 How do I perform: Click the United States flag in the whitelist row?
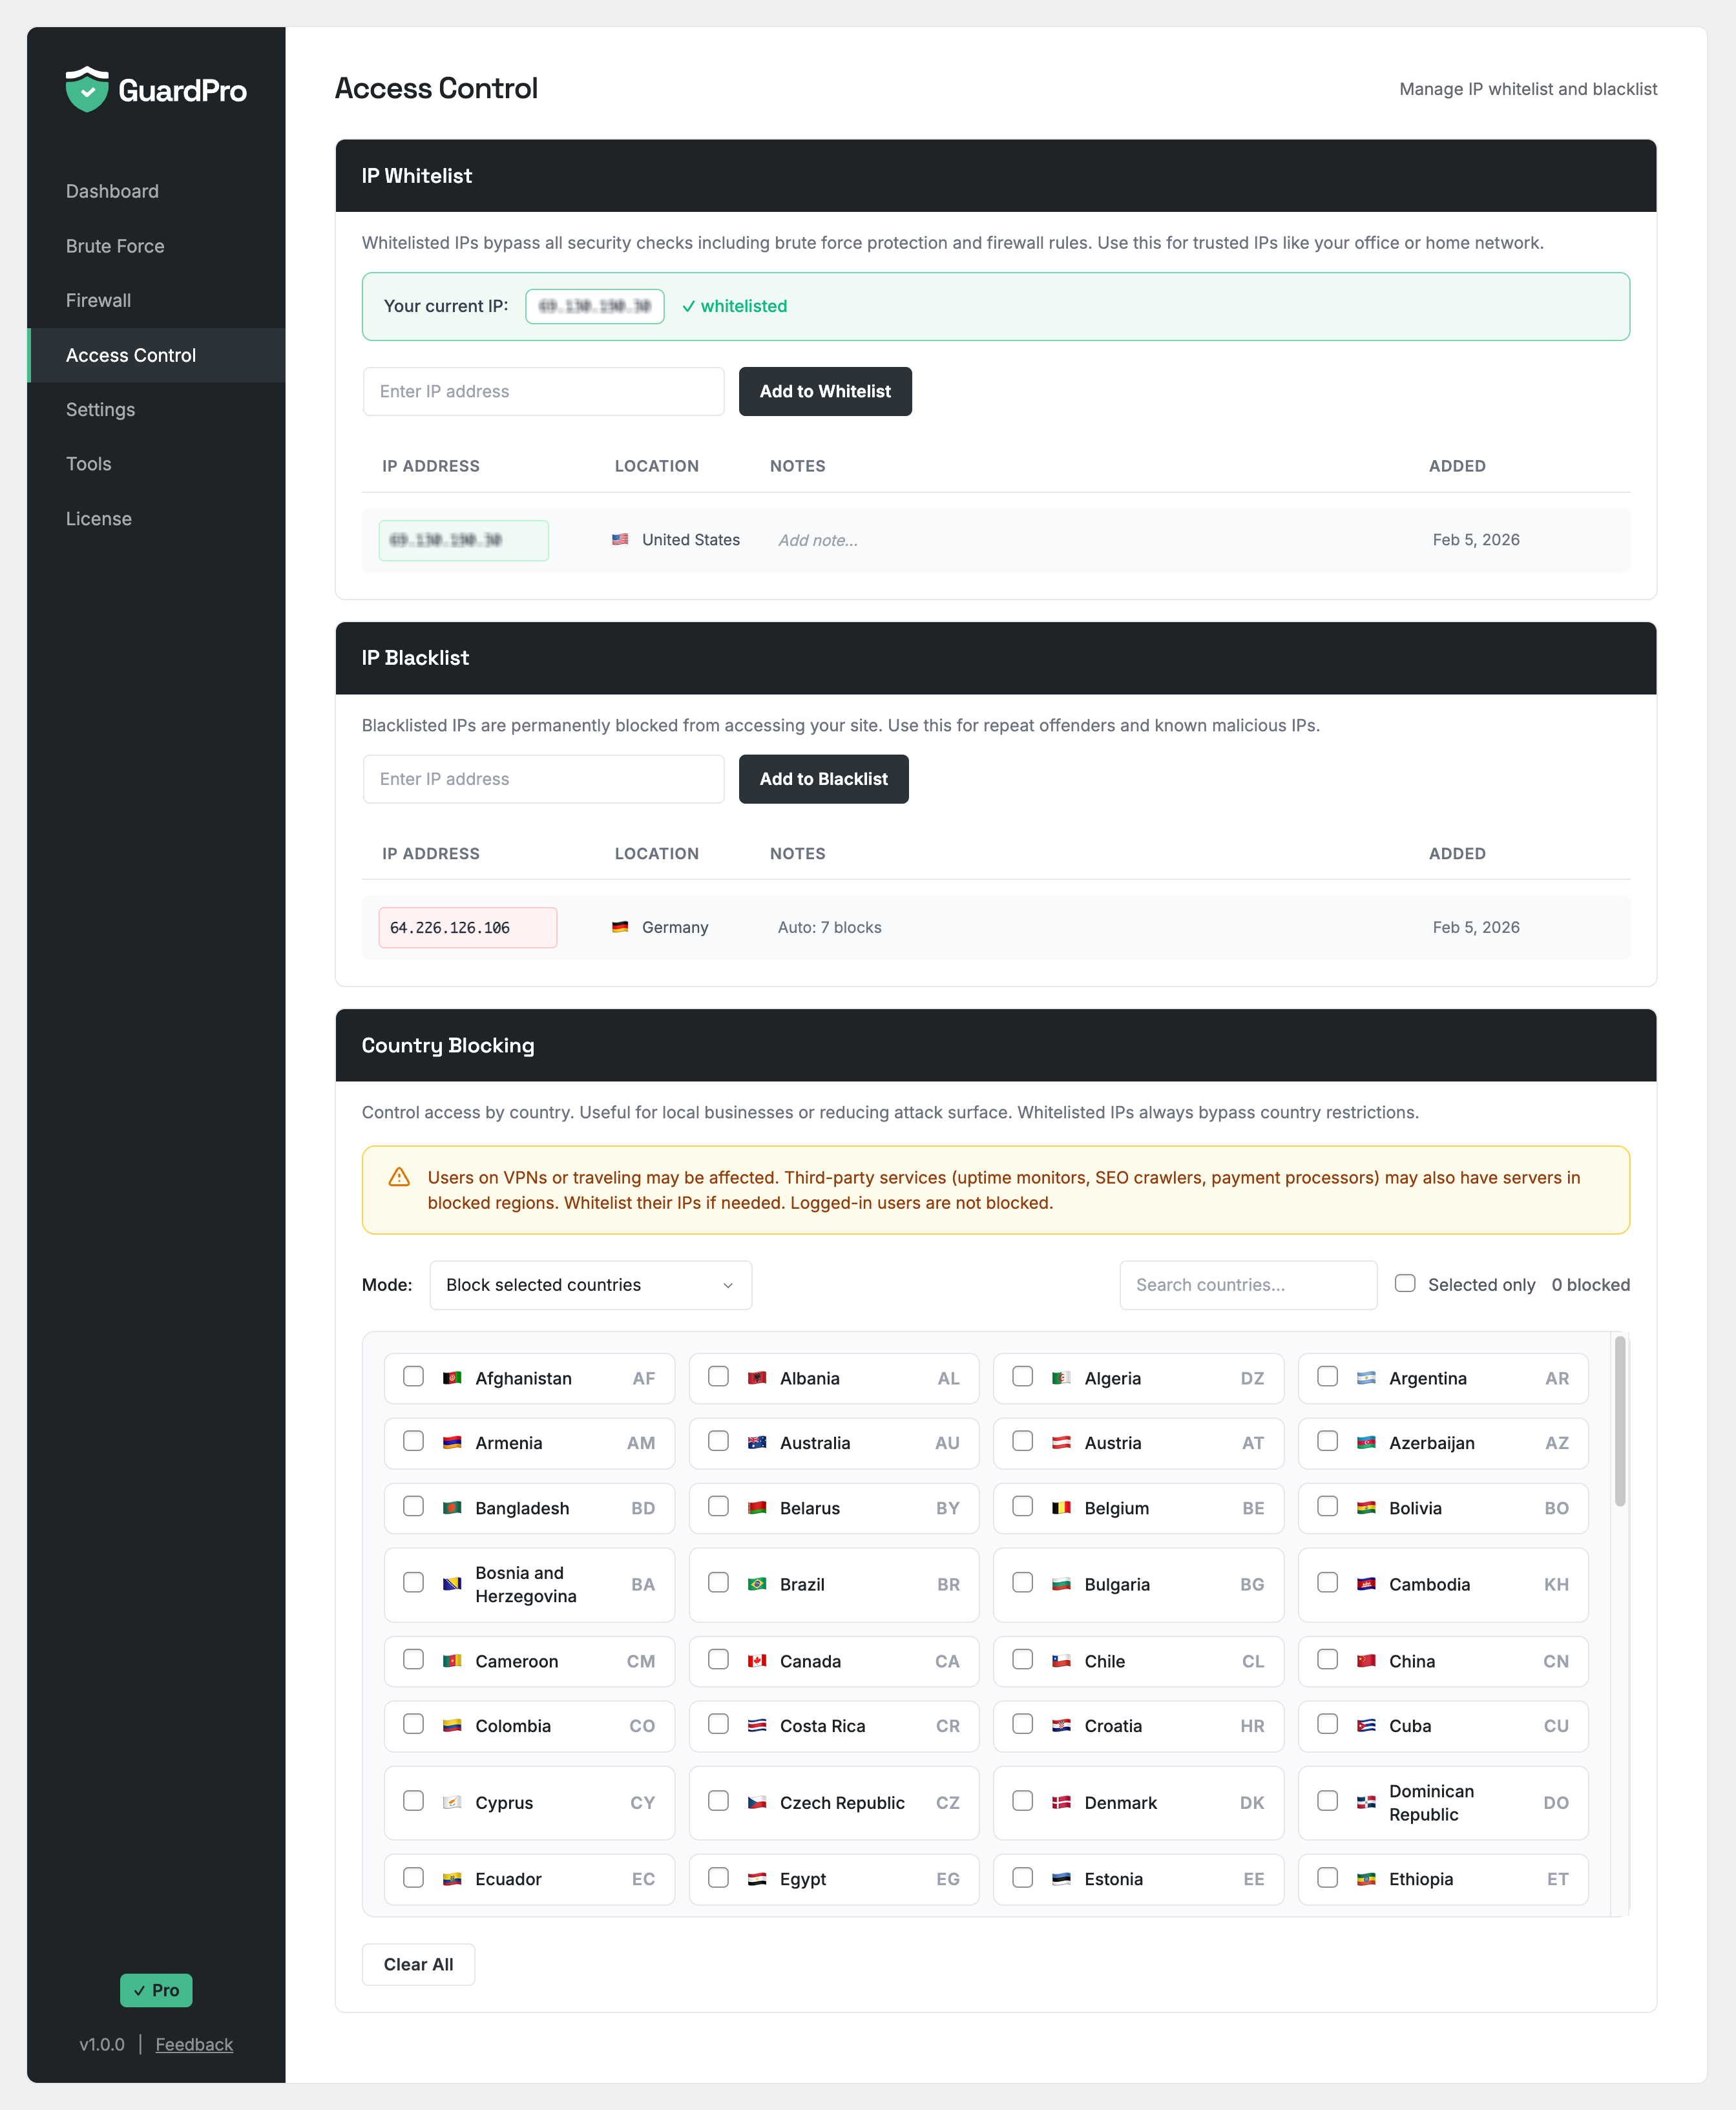pos(620,539)
